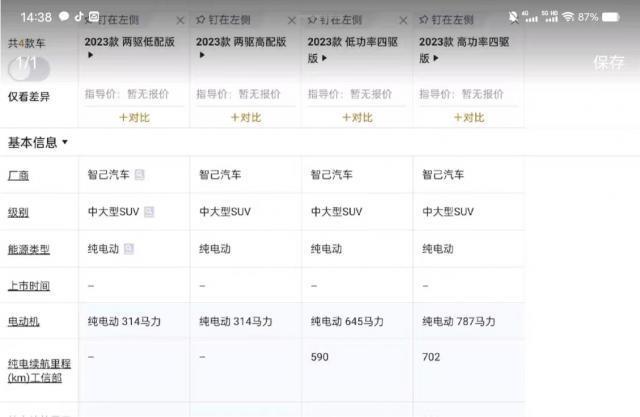Click the info icon beside first 中大型SUV
Image resolution: width=640 pixels, height=417 pixels.
pos(149,212)
